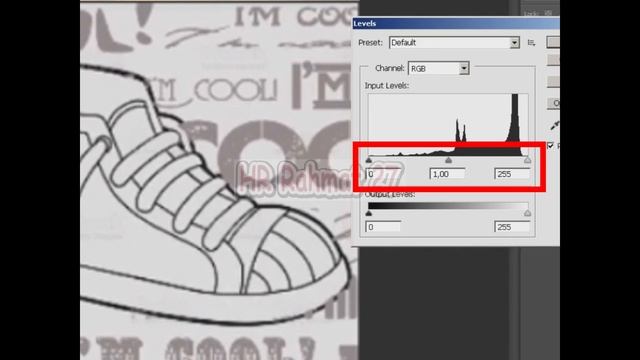
Task: Click the Input Levels histogram graph
Action: pyautogui.click(x=448, y=124)
